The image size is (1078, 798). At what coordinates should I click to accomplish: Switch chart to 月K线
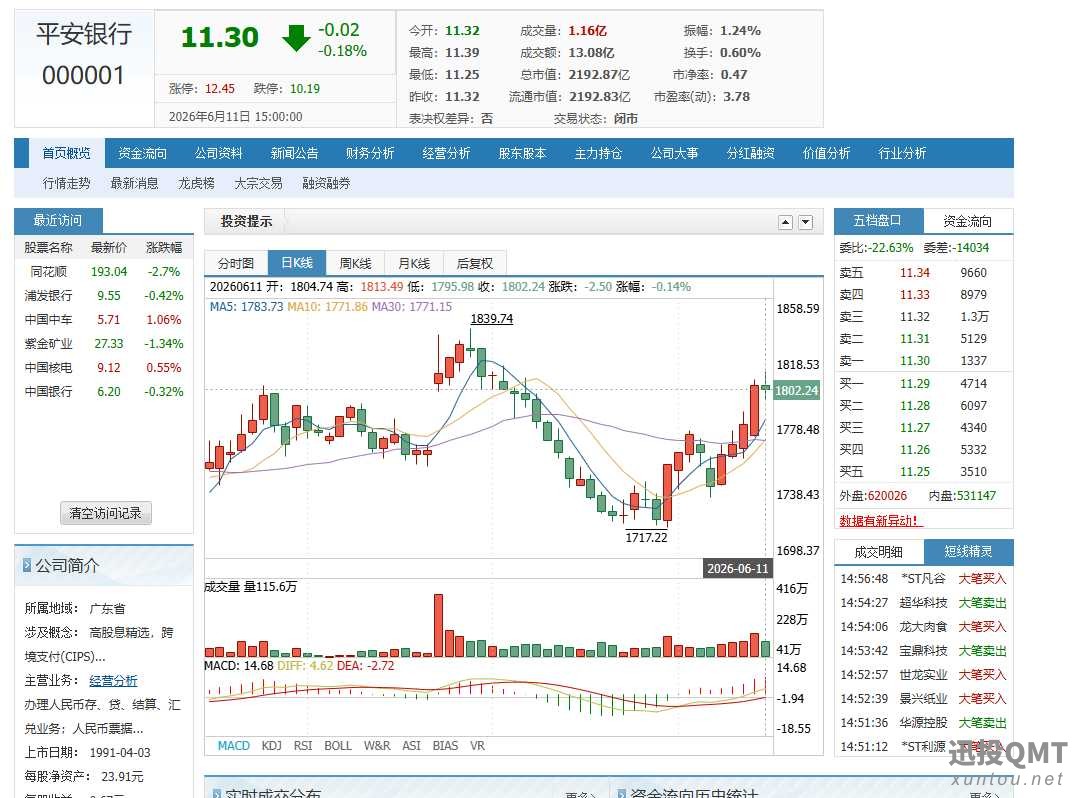pos(414,263)
